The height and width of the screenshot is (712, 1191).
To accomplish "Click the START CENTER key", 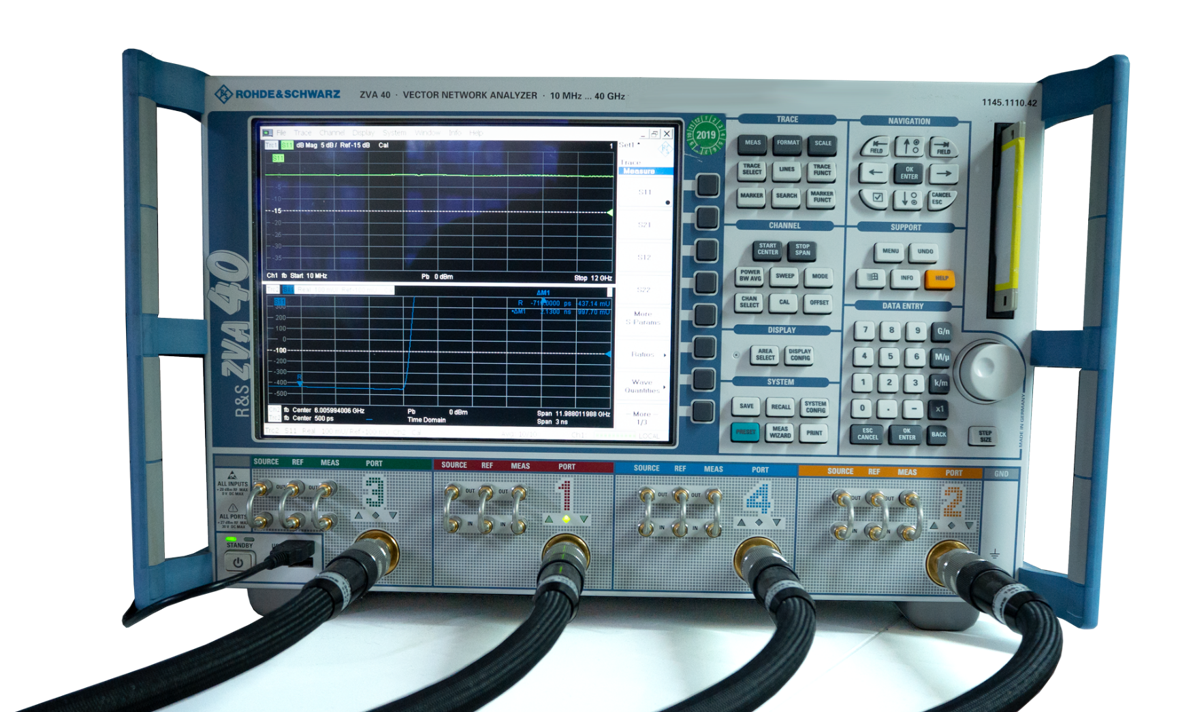I will pos(767,249).
